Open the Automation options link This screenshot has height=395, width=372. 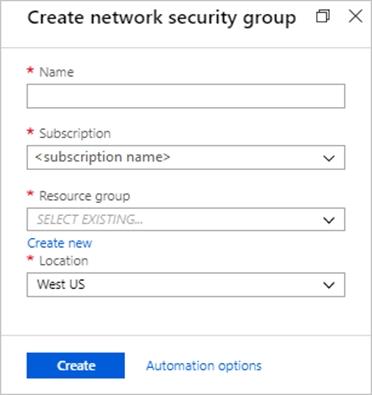pos(204,366)
